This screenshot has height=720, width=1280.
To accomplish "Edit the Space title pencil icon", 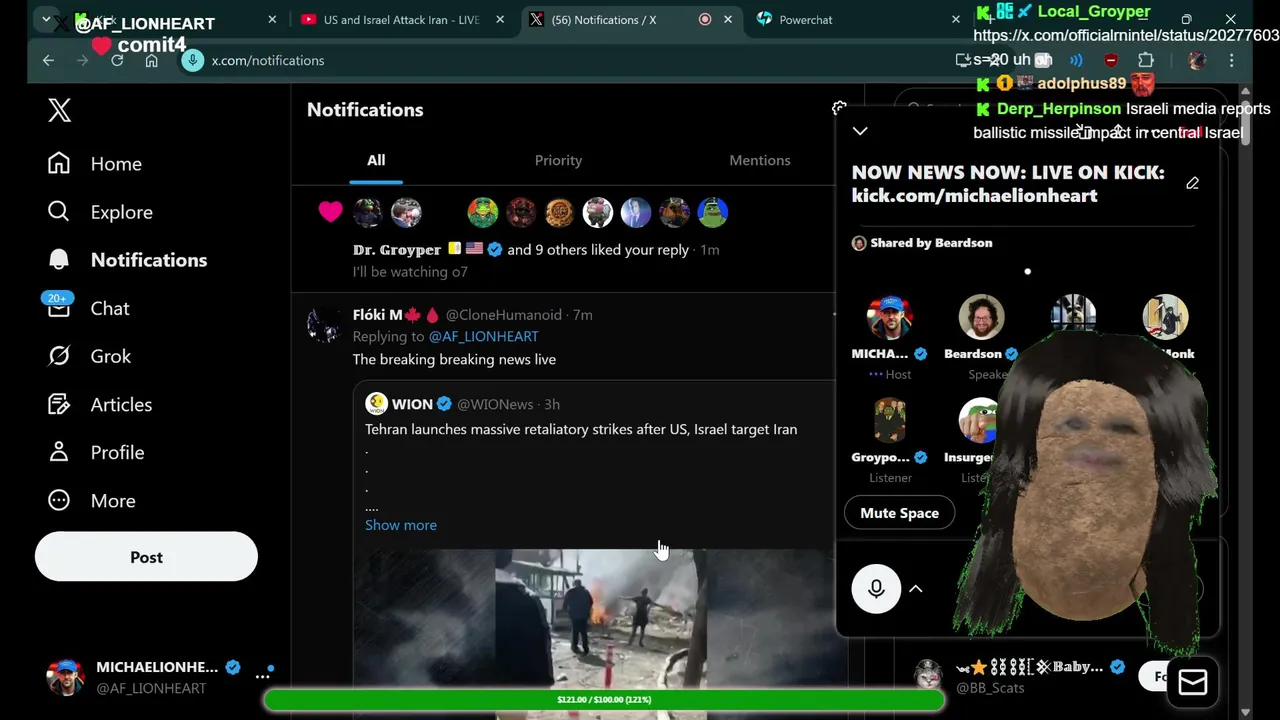I will 1192,183.
